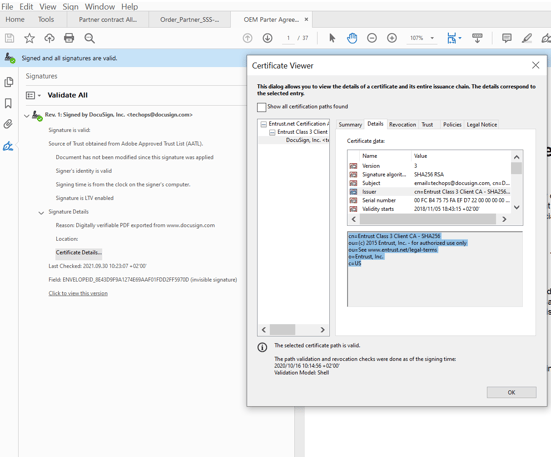Click the certificate data horizontal scrollbar
This screenshot has width=551, height=457.
point(428,219)
